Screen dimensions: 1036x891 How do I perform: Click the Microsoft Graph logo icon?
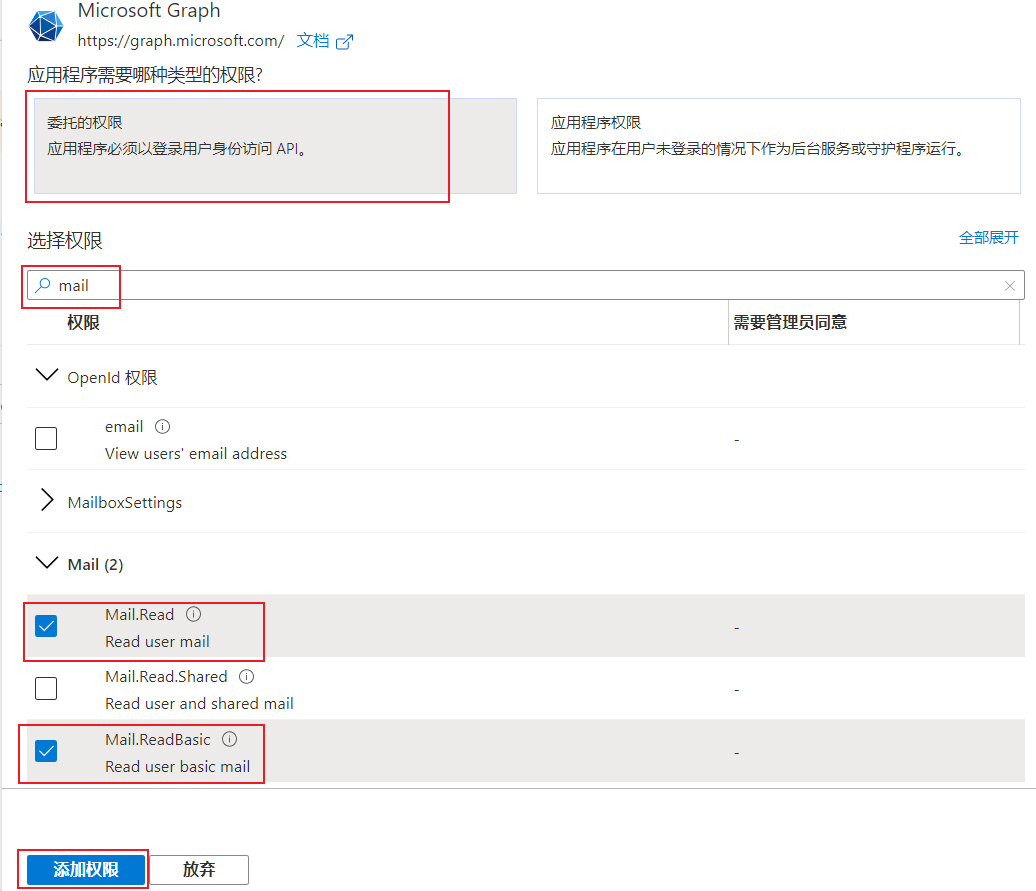click(46, 26)
